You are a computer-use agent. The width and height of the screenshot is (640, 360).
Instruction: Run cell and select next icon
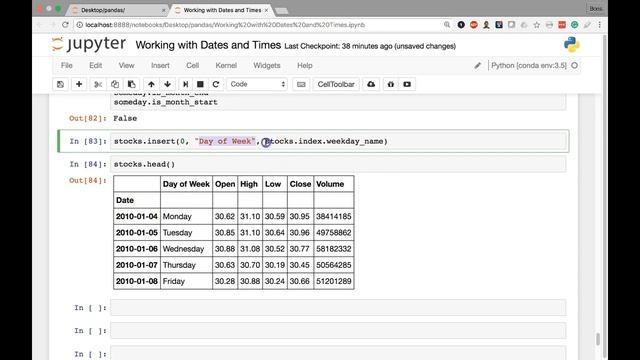pos(185,84)
